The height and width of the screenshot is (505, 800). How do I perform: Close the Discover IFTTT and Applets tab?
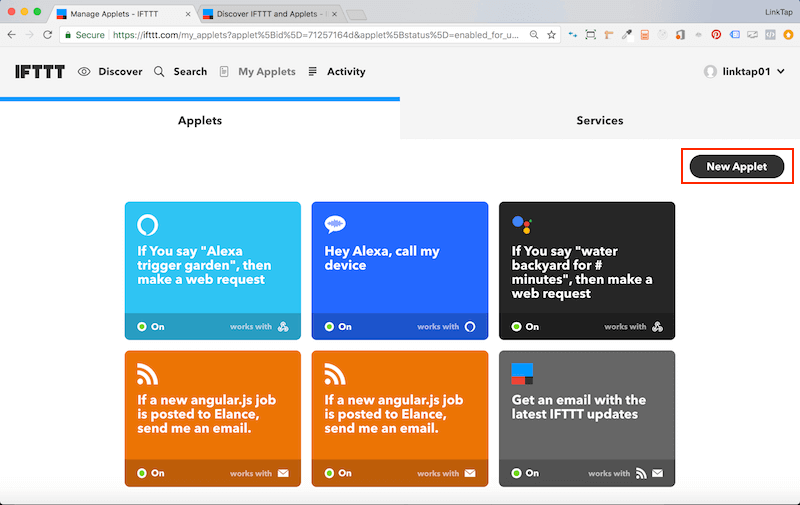click(334, 14)
